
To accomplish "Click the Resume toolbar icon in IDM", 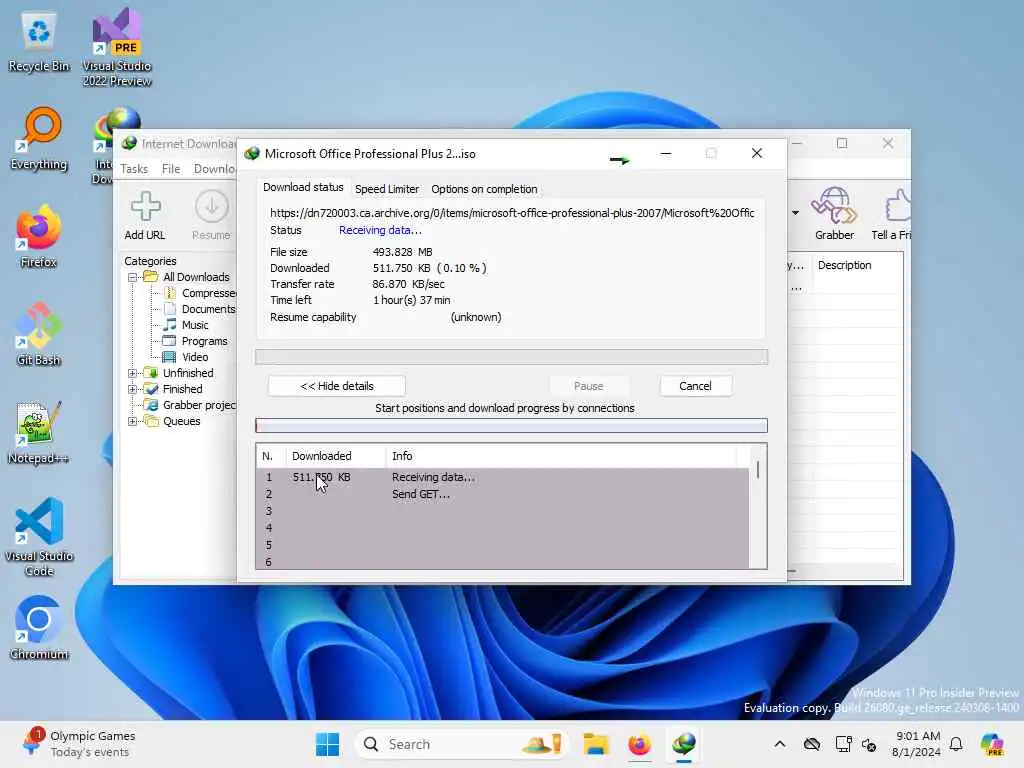I will [212, 216].
